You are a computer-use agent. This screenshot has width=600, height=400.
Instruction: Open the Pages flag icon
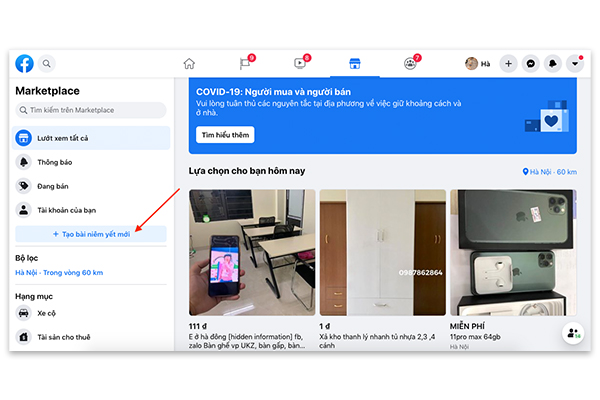coord(245,63)
